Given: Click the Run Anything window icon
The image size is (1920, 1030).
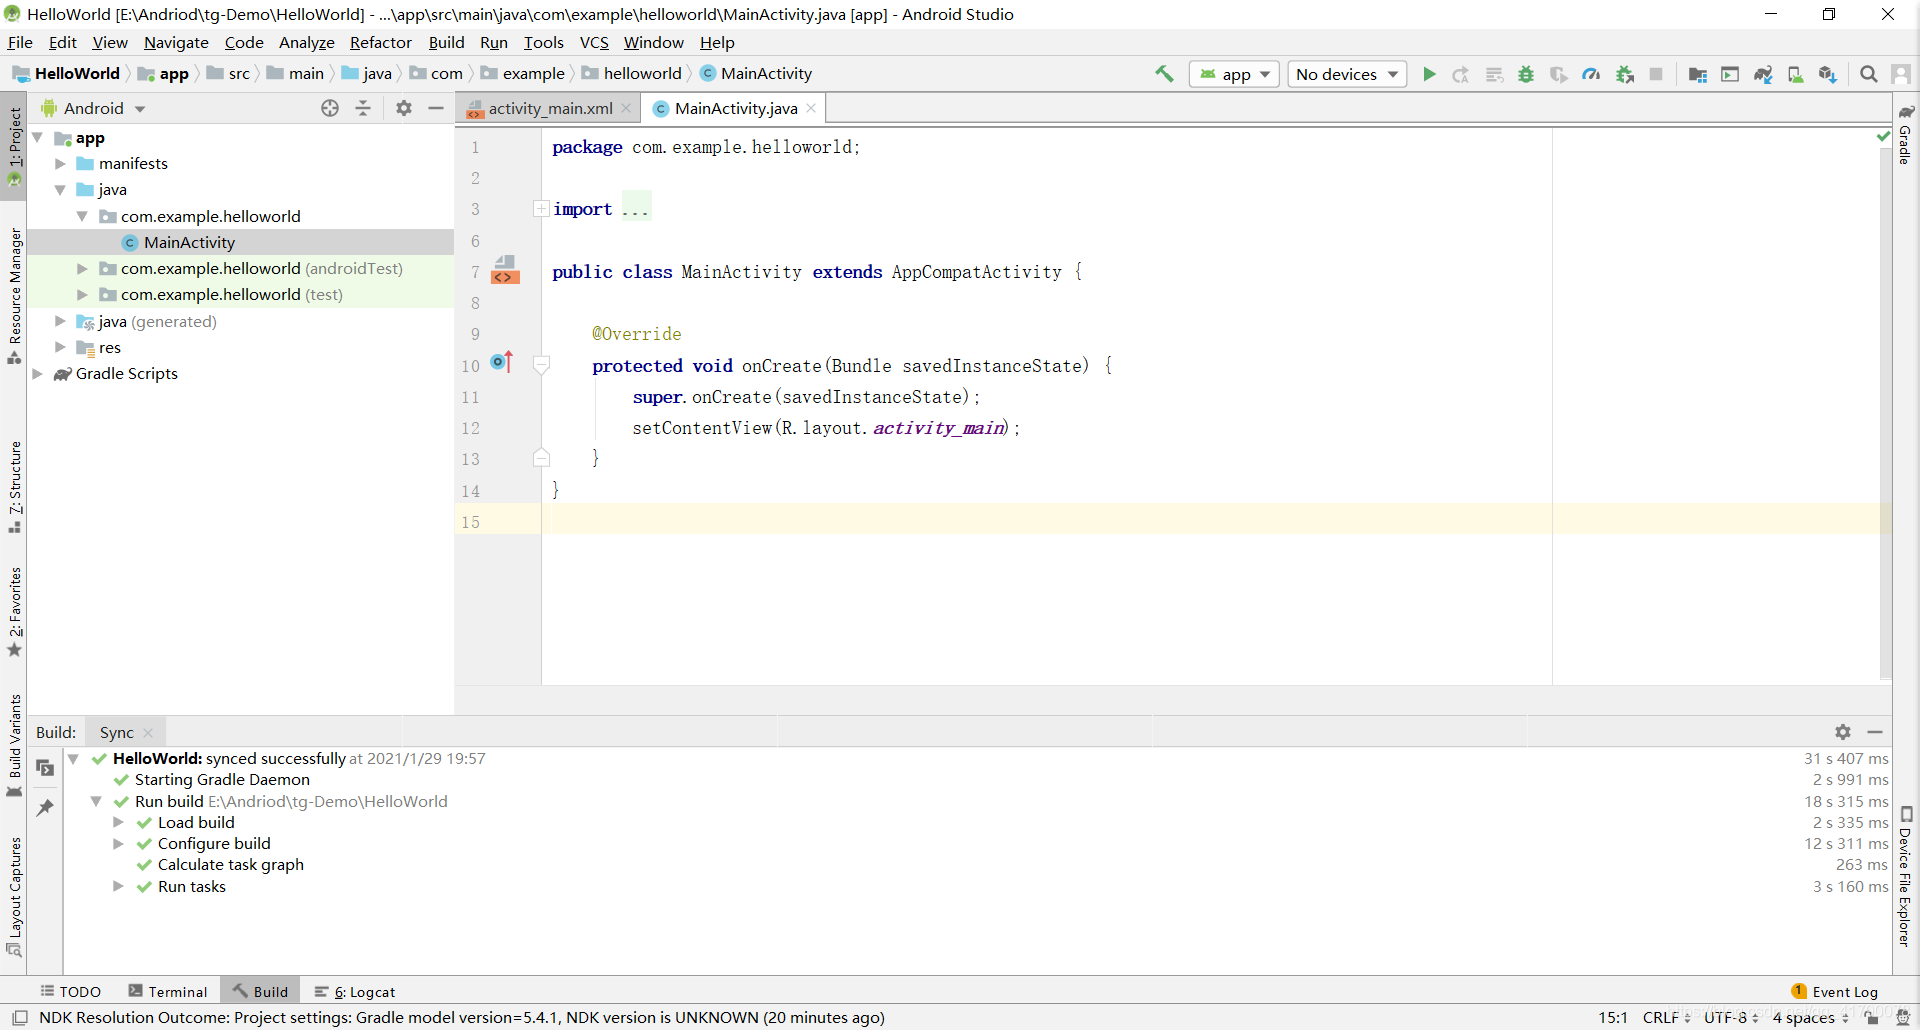Looking at the screenshot, I should (1730, 74).
